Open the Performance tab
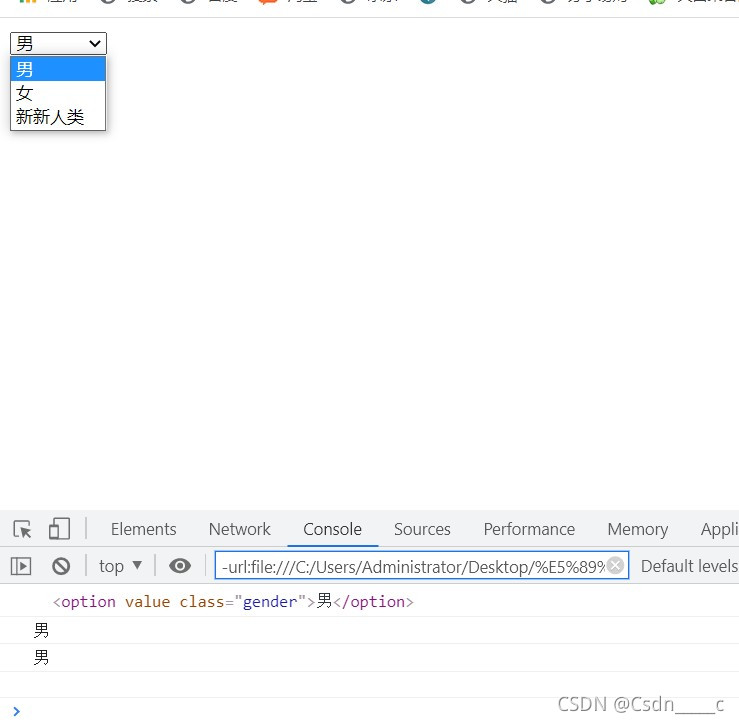The image size is (739, 724). pos(529,529)
